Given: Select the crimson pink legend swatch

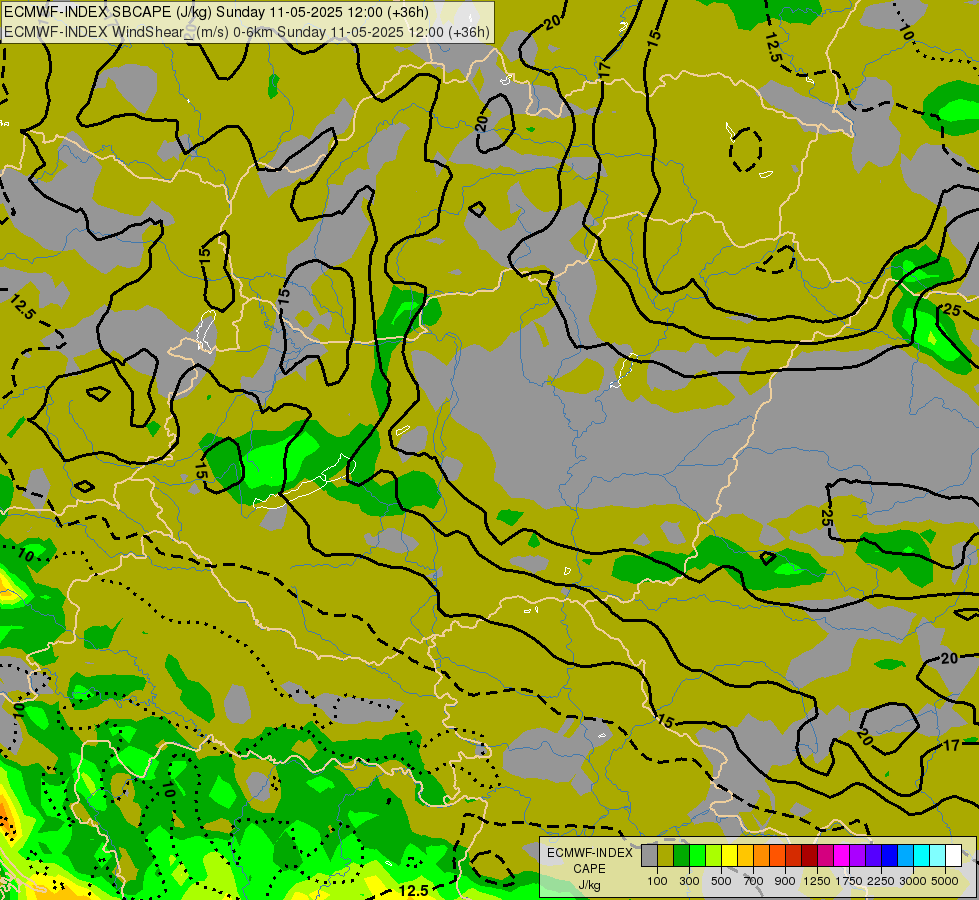Looking at the screenshot, I should pos(825,856).
